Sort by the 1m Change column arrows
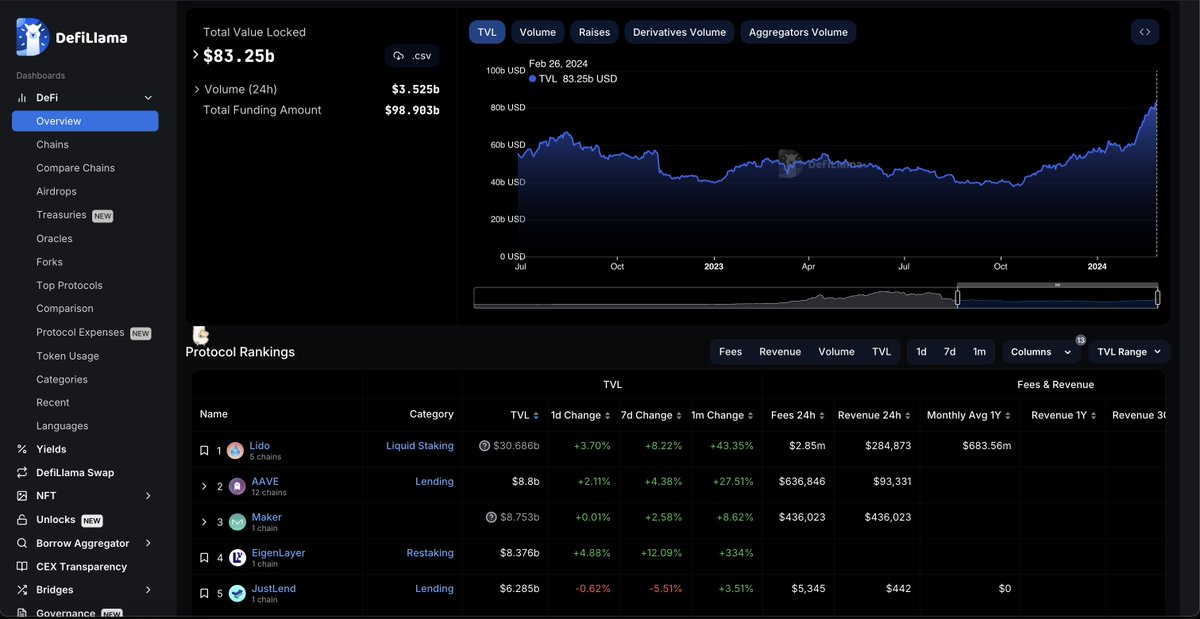Viewport: 1200px width, 619px height. [751, 415]
